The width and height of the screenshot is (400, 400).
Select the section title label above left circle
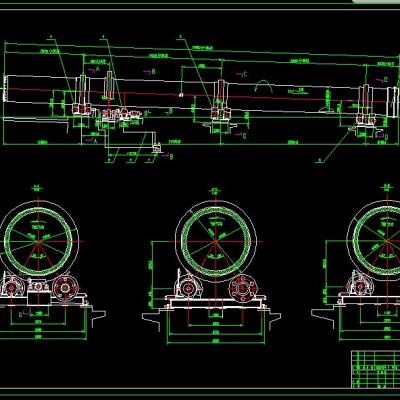click(37, 188)
